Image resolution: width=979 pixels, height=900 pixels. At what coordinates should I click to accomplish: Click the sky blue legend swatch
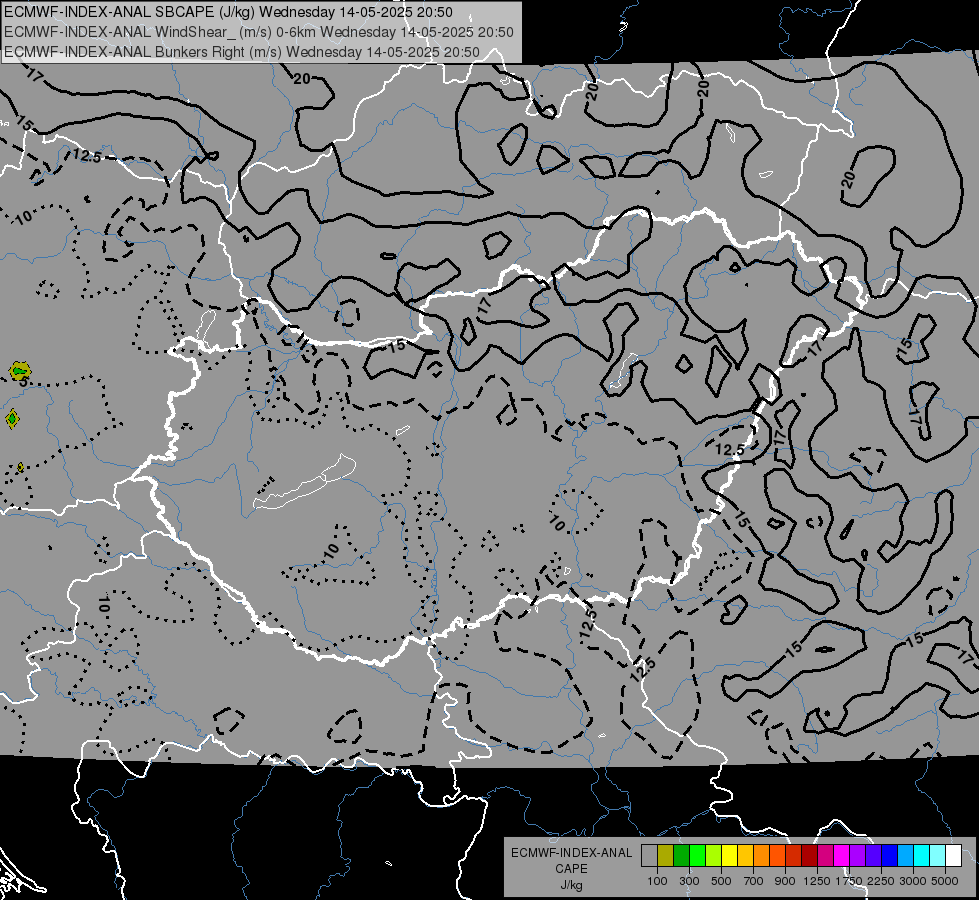pyautogui.click(x=905, y=855)
